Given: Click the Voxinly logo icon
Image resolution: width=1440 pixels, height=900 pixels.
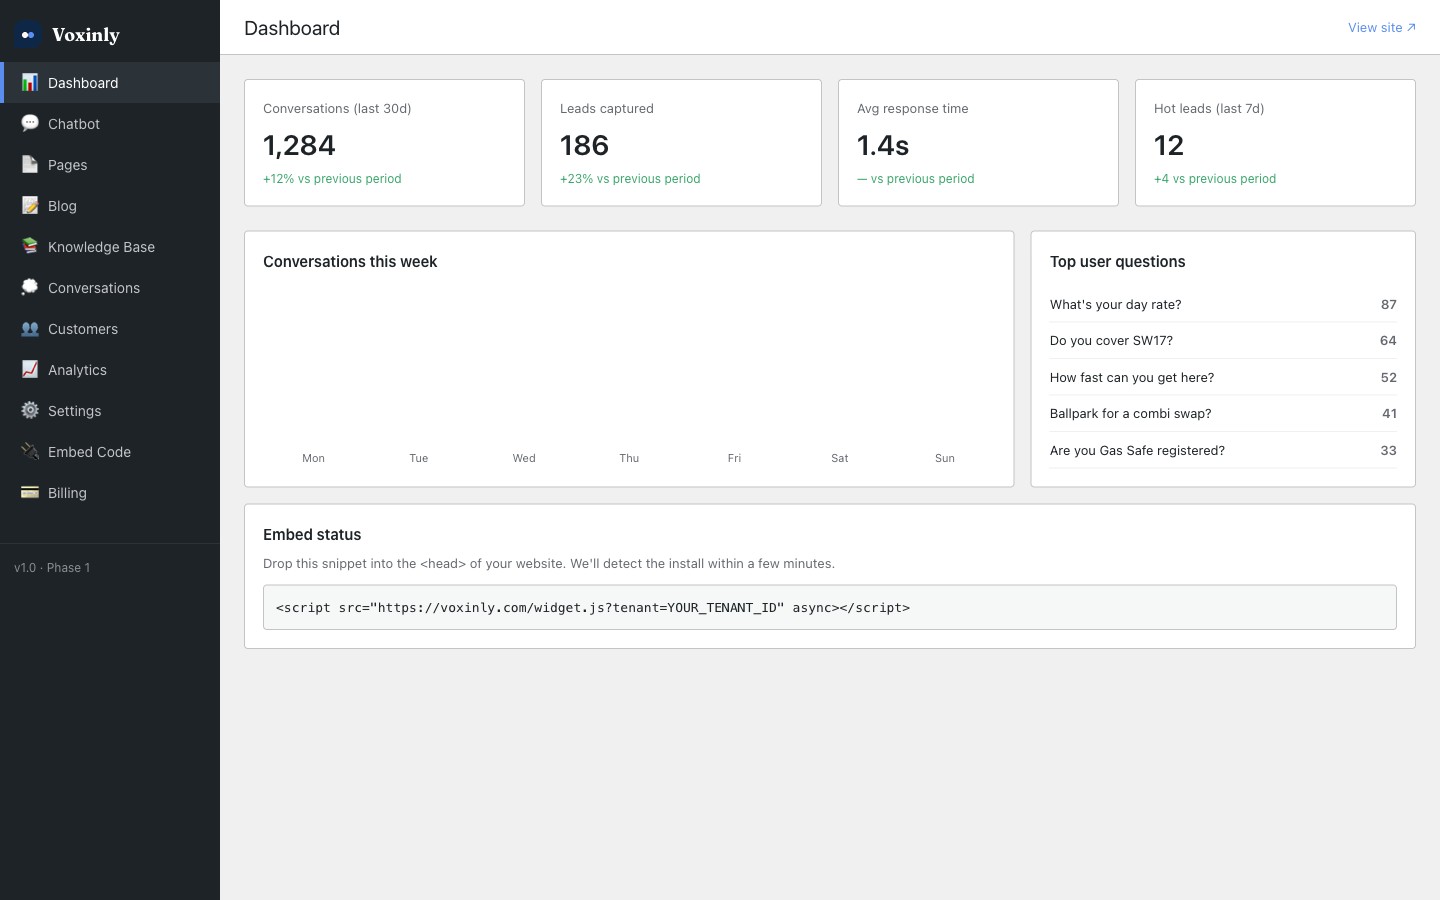Looking at the screenshot, I should pos(28,35).
